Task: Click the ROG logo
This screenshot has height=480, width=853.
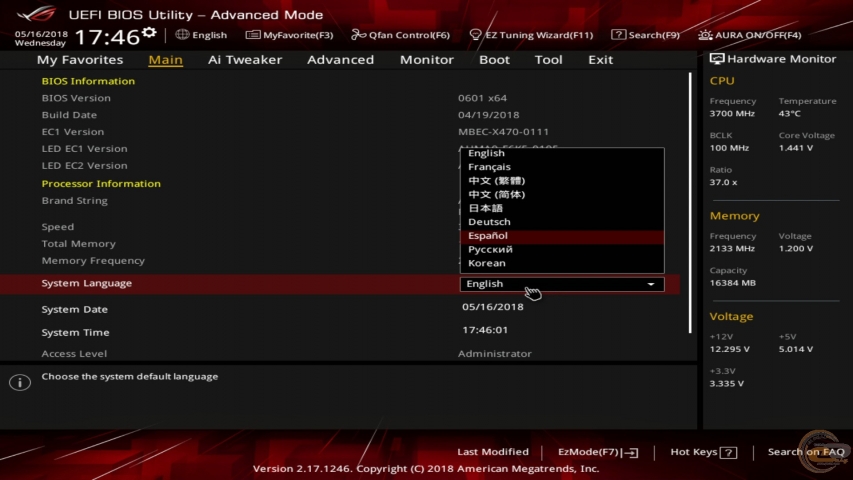Action: click(36, 13)
